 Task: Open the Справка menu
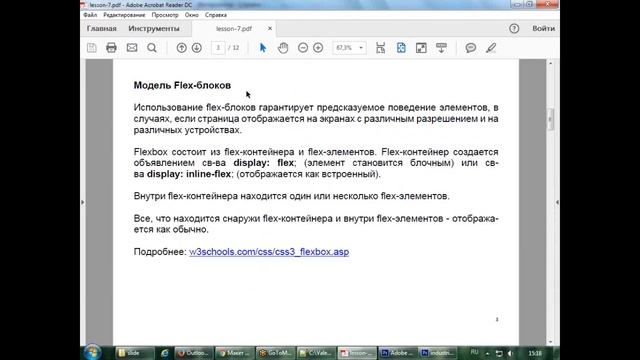(x=216, y=15)
